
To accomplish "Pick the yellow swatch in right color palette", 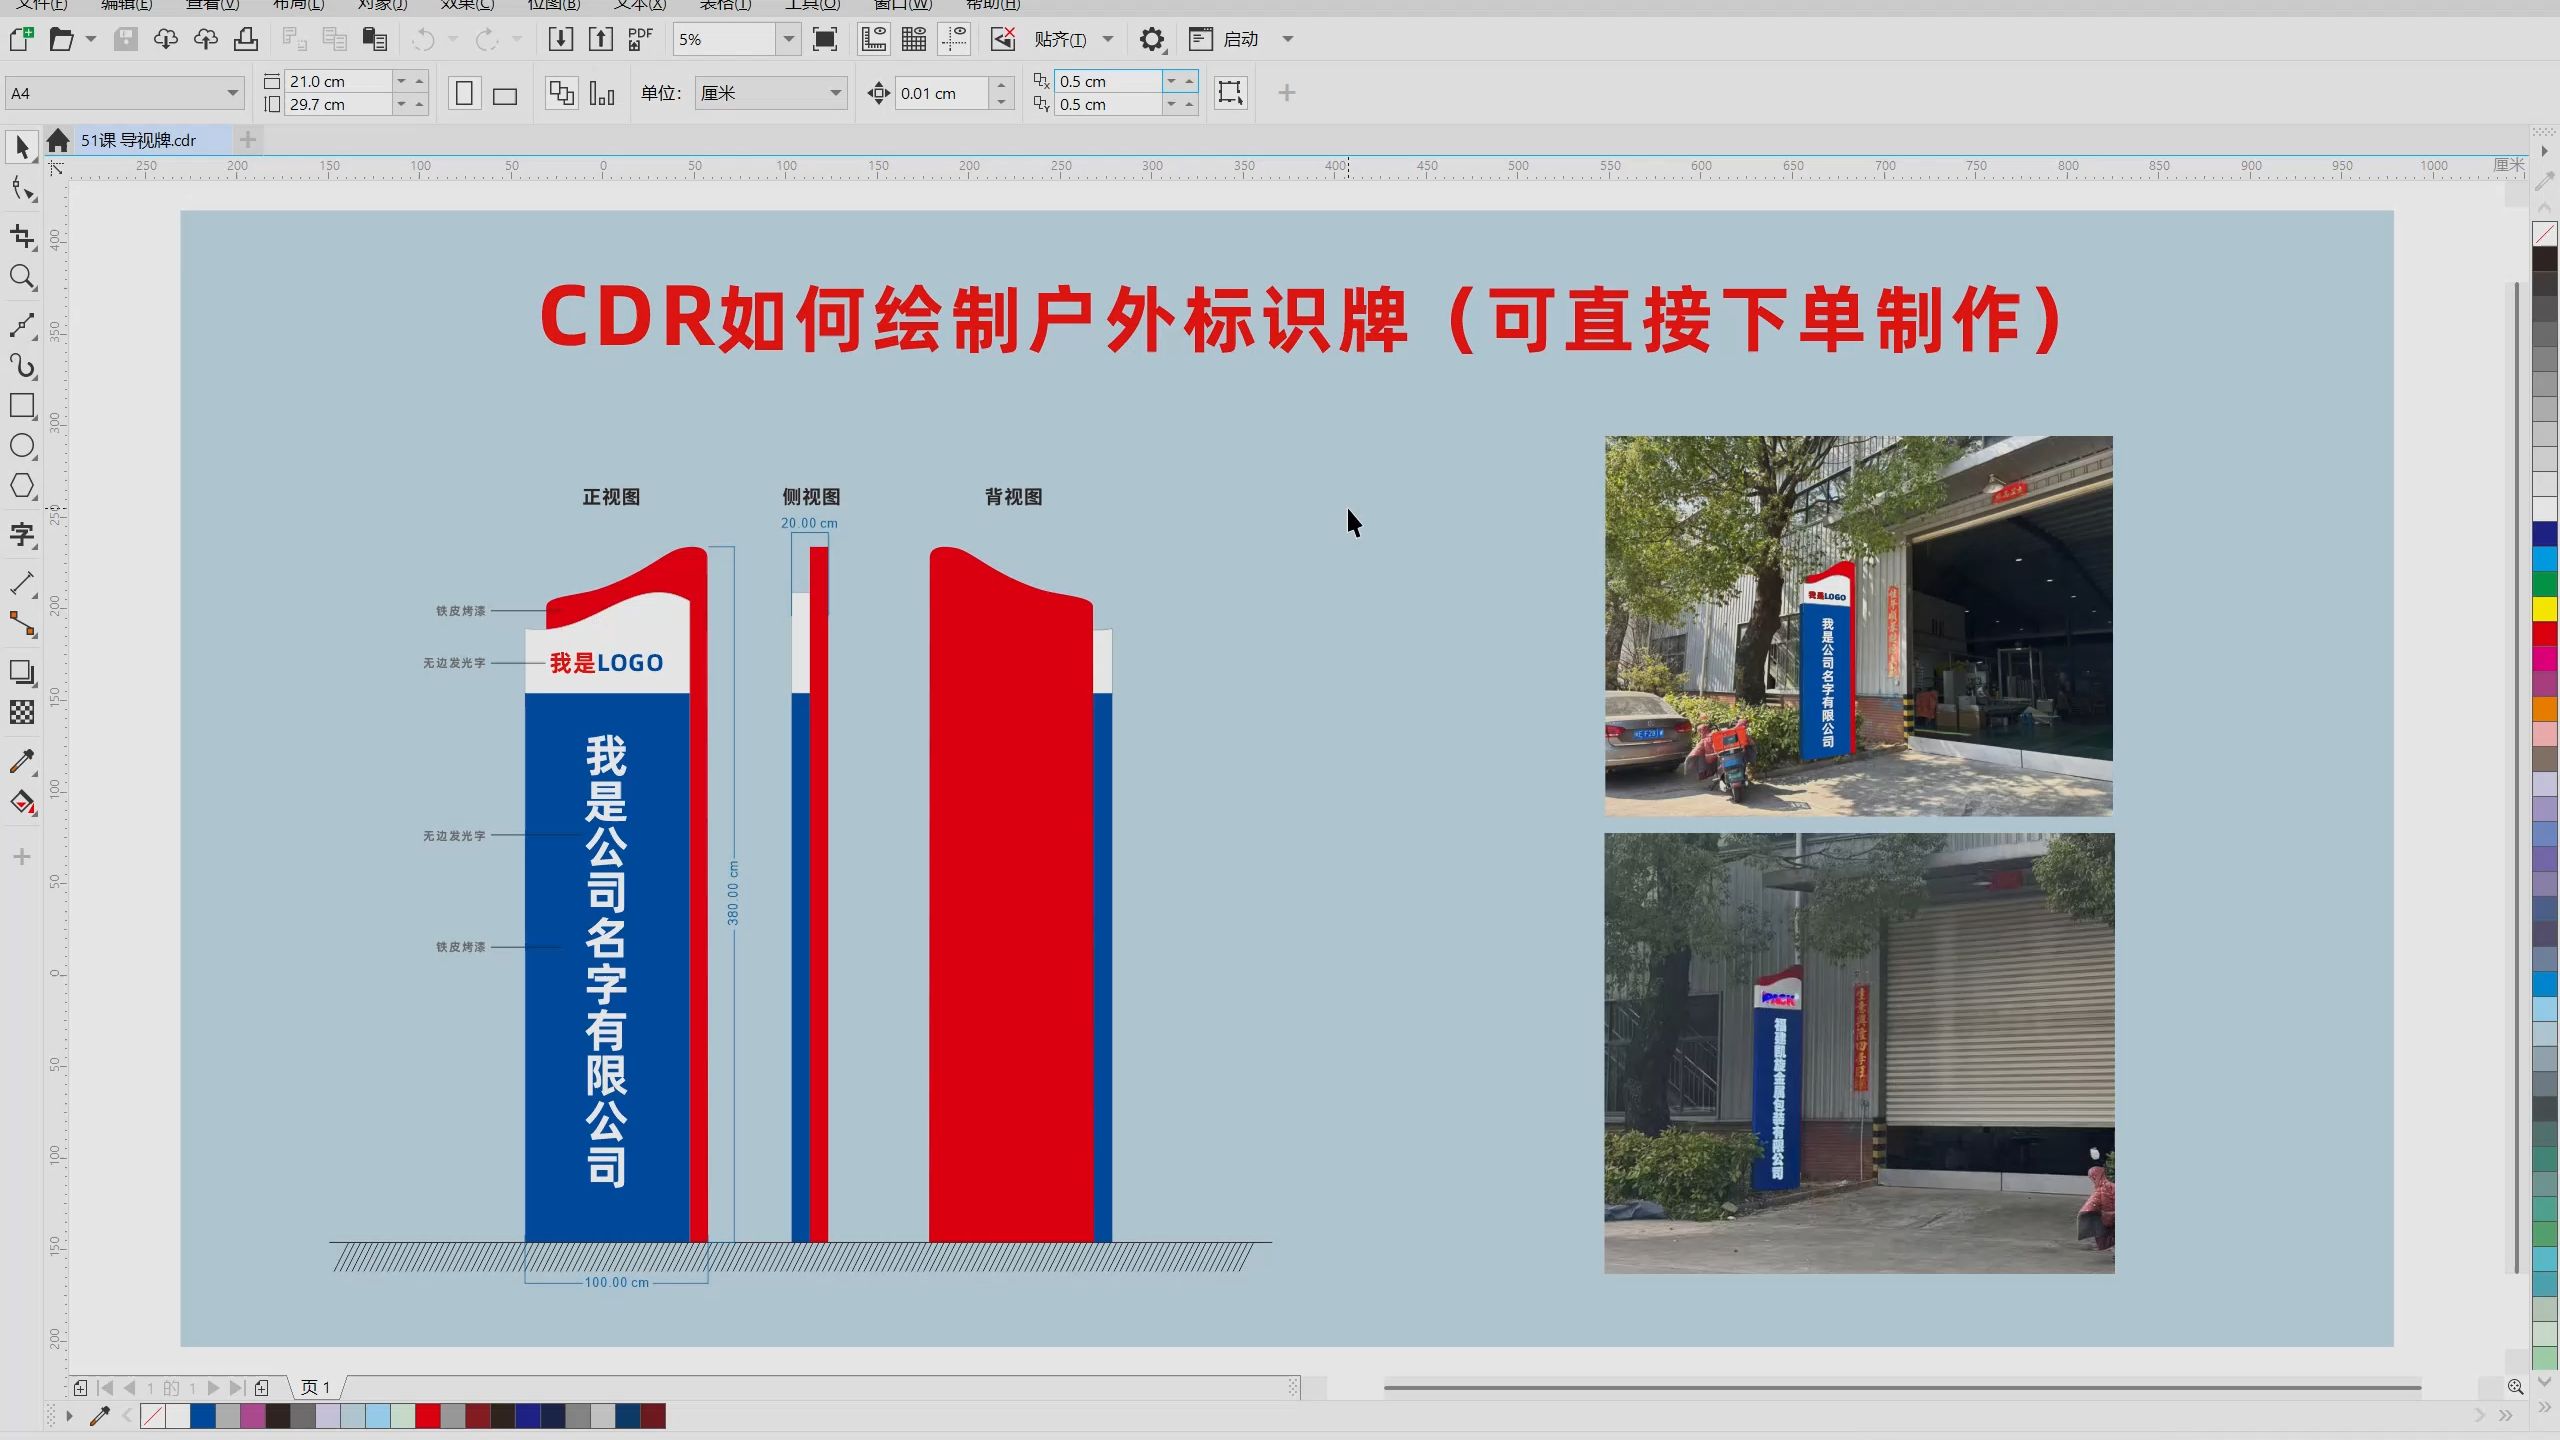I will (x=2545, y=608).
